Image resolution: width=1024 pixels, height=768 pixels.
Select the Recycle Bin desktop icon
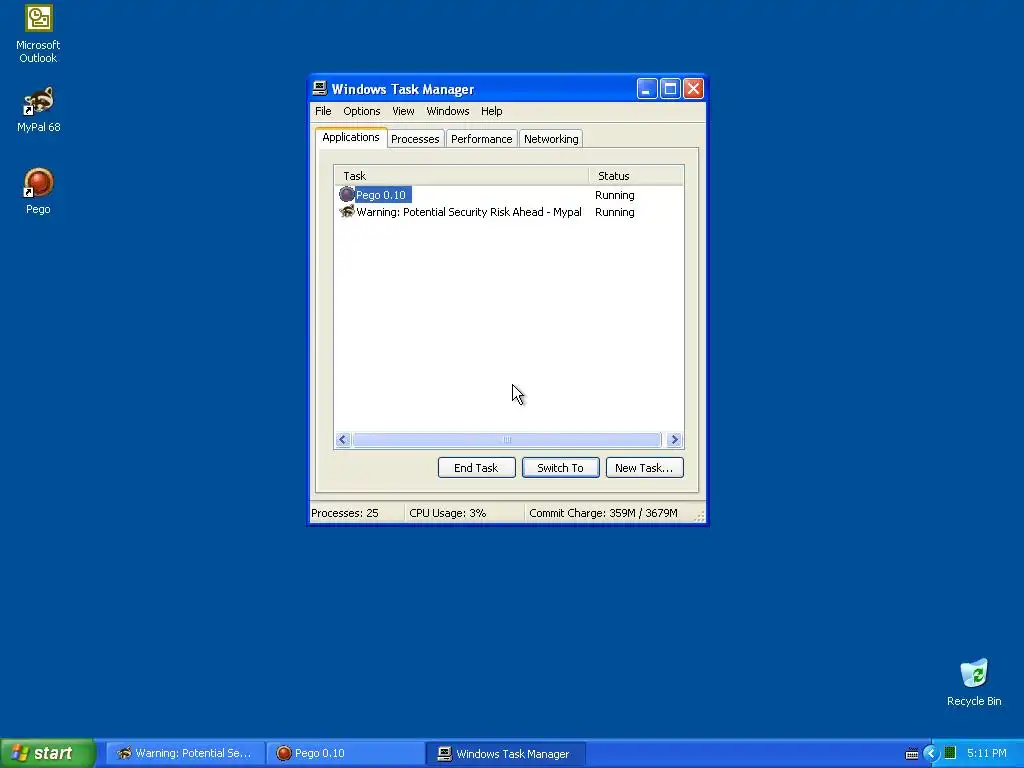point(974,682)
